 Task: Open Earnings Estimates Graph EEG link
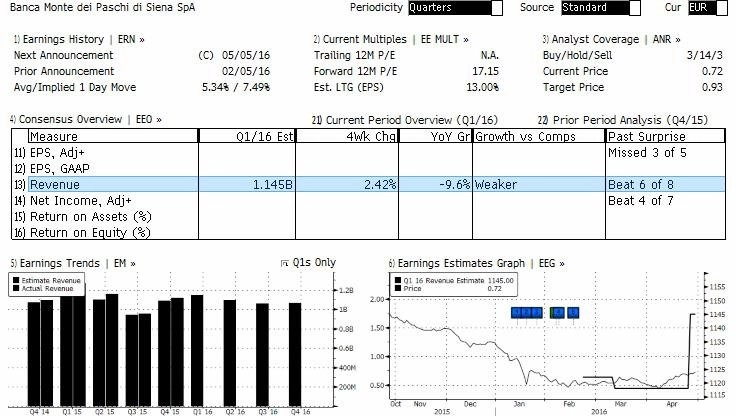(x=476, y=263)
